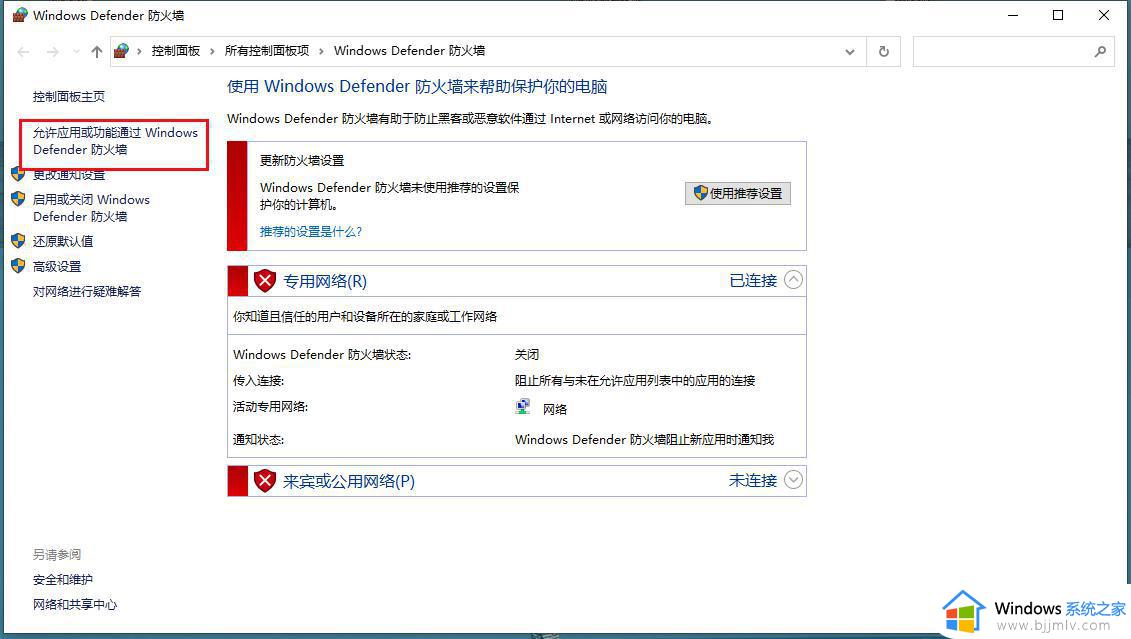Open the address bar history dropdown
This screenshot has width=1131, height=639.
point(850,52)
